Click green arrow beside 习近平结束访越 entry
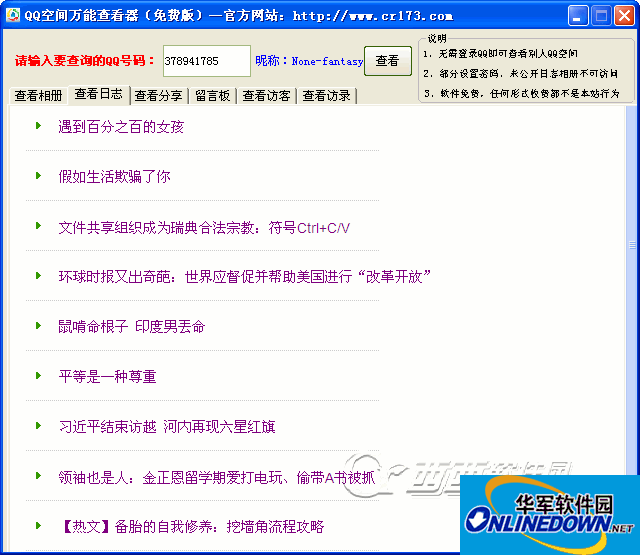 pyautogui.click(x=38, y=426)
